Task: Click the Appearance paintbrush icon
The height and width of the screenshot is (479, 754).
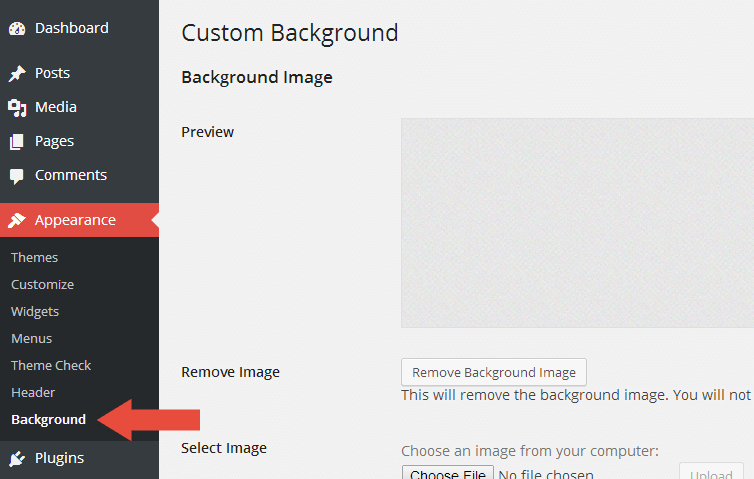Action: [16, 220]
